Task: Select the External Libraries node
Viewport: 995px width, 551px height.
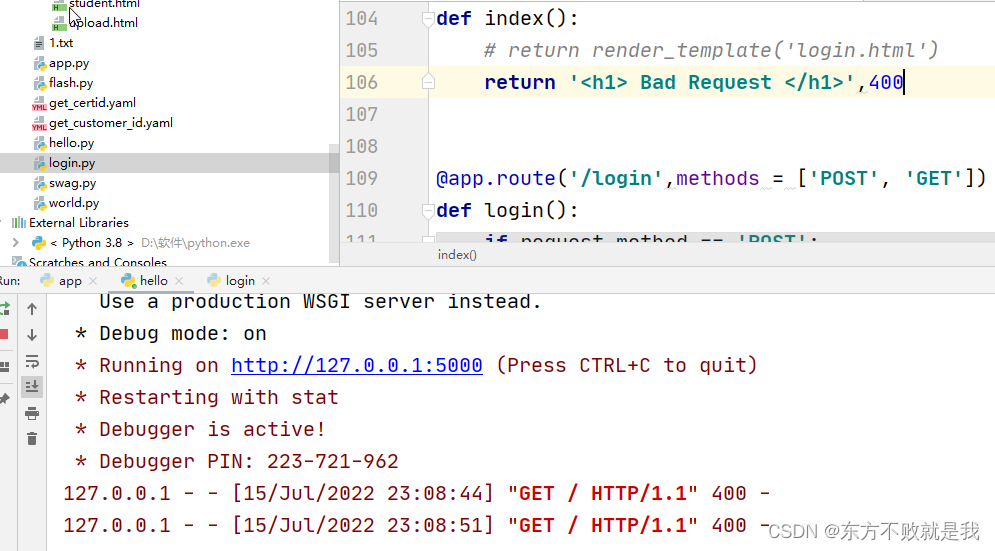Action: (79, 223)
